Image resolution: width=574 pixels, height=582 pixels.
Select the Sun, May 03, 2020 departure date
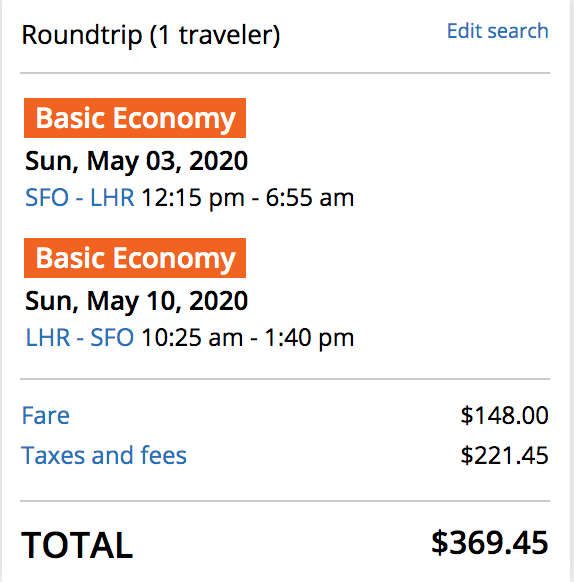[136, 161]
